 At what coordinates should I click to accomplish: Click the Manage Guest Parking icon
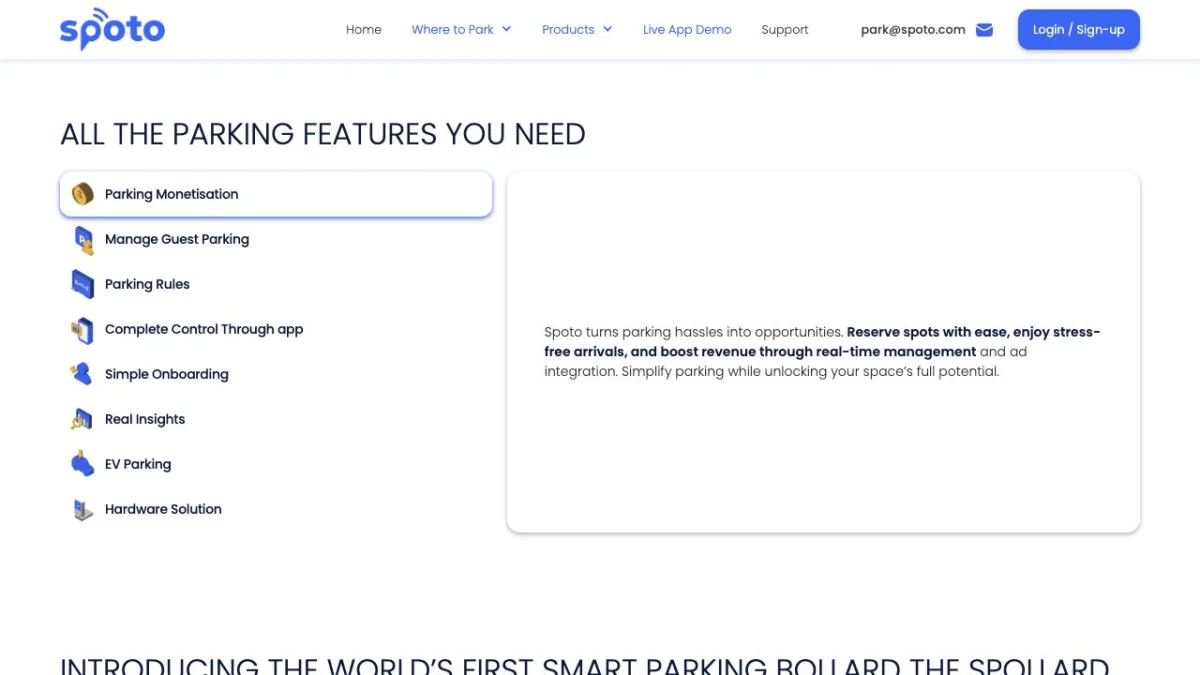pos(83,240)
